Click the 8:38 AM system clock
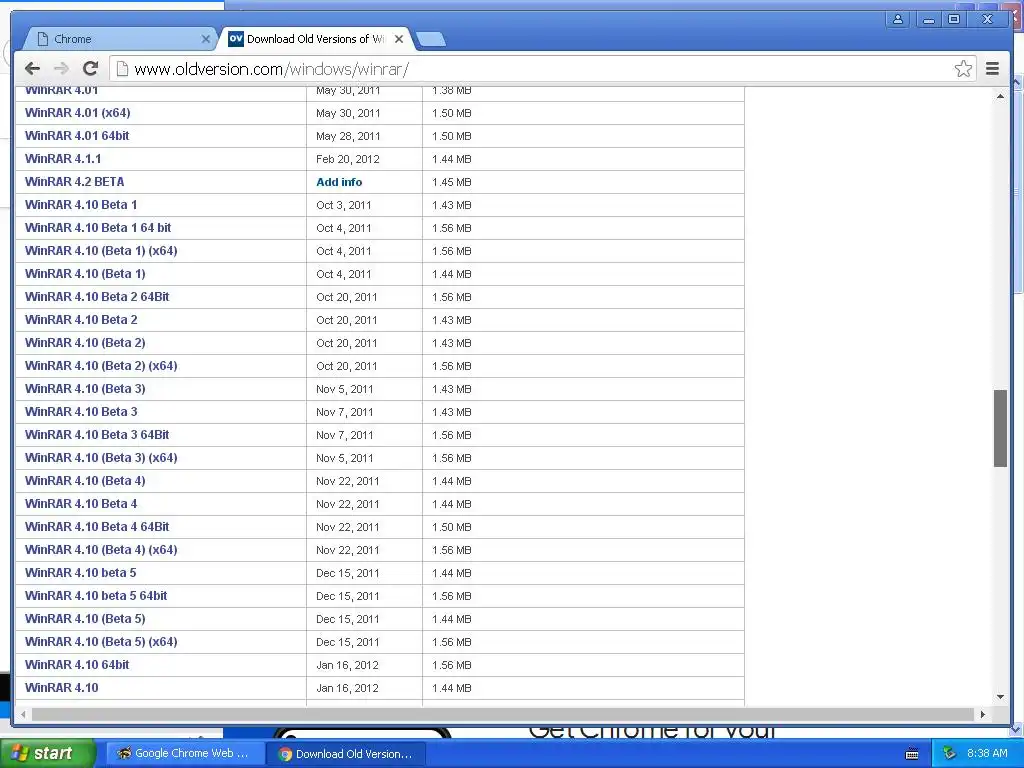Viewport: 1024px width, 768px height. pos(987,754)
